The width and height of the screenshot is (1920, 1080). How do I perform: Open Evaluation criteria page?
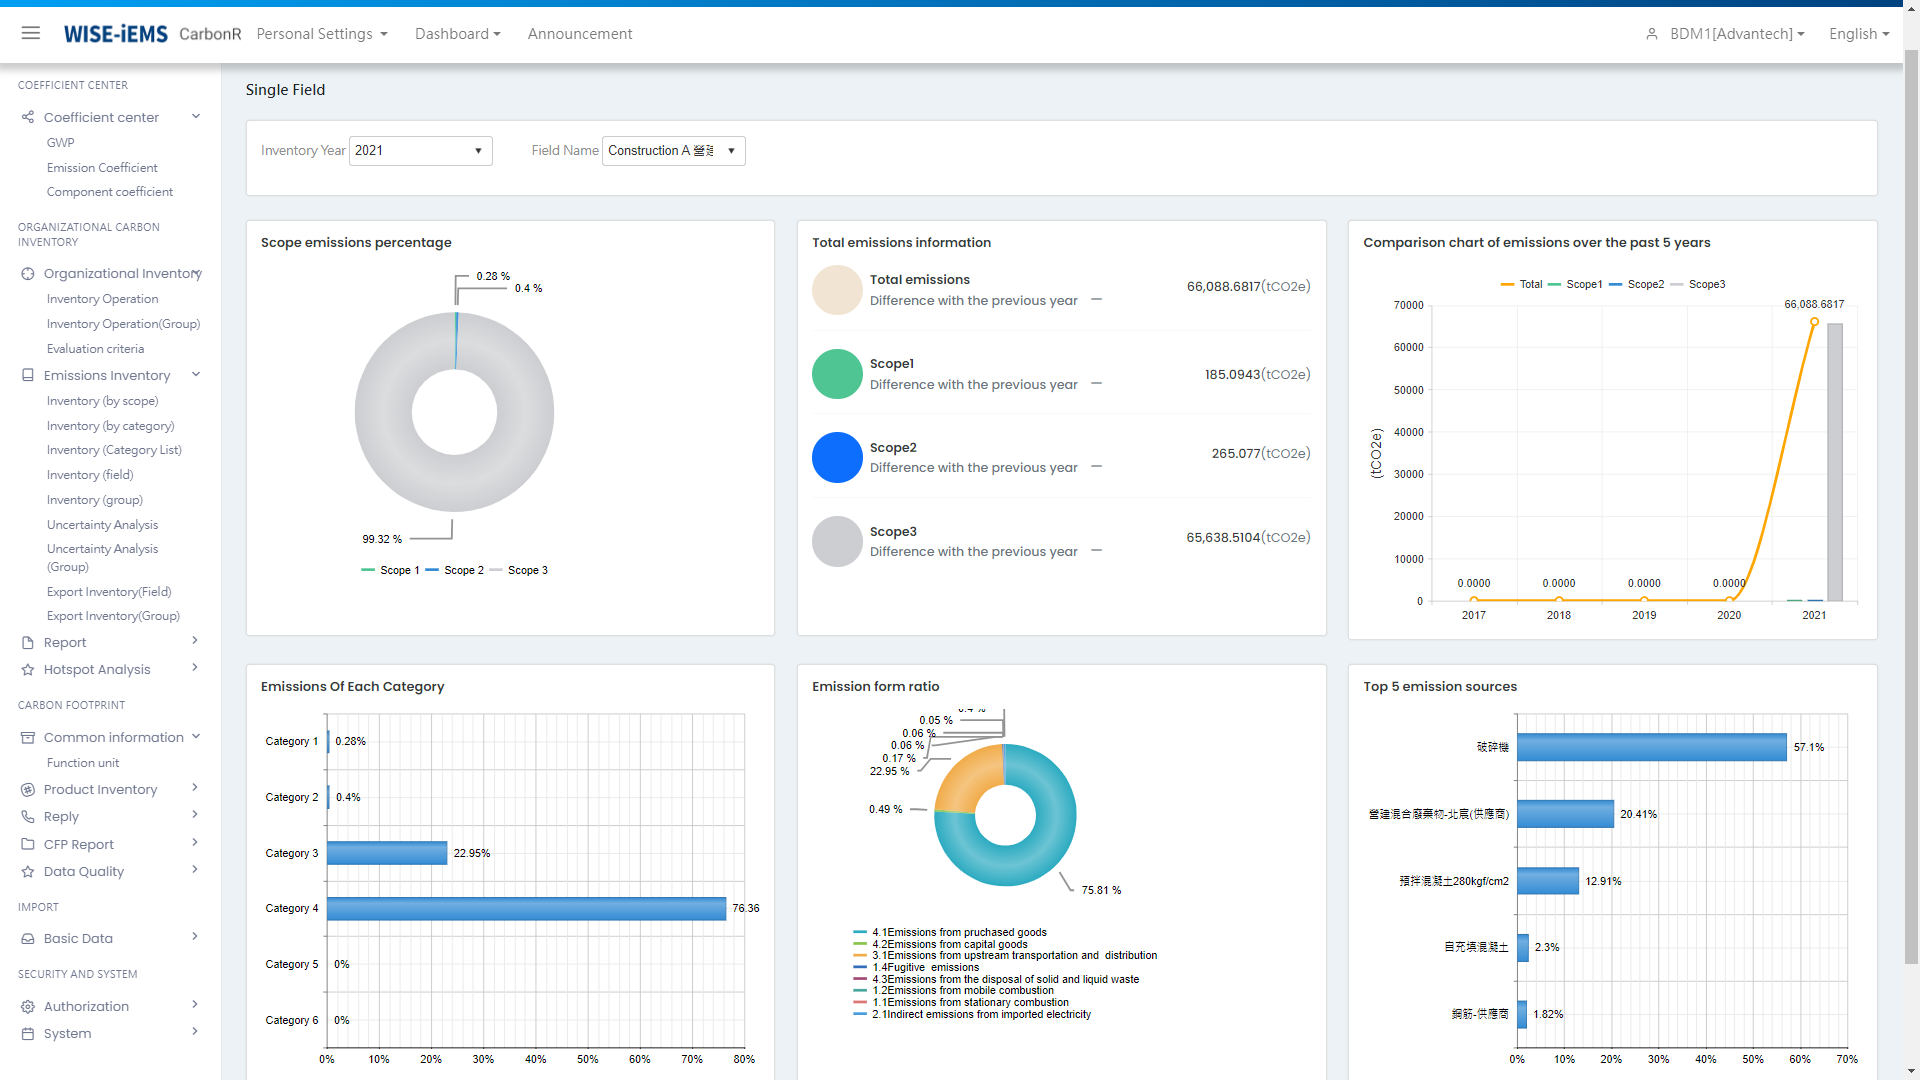tap(96, 349)
